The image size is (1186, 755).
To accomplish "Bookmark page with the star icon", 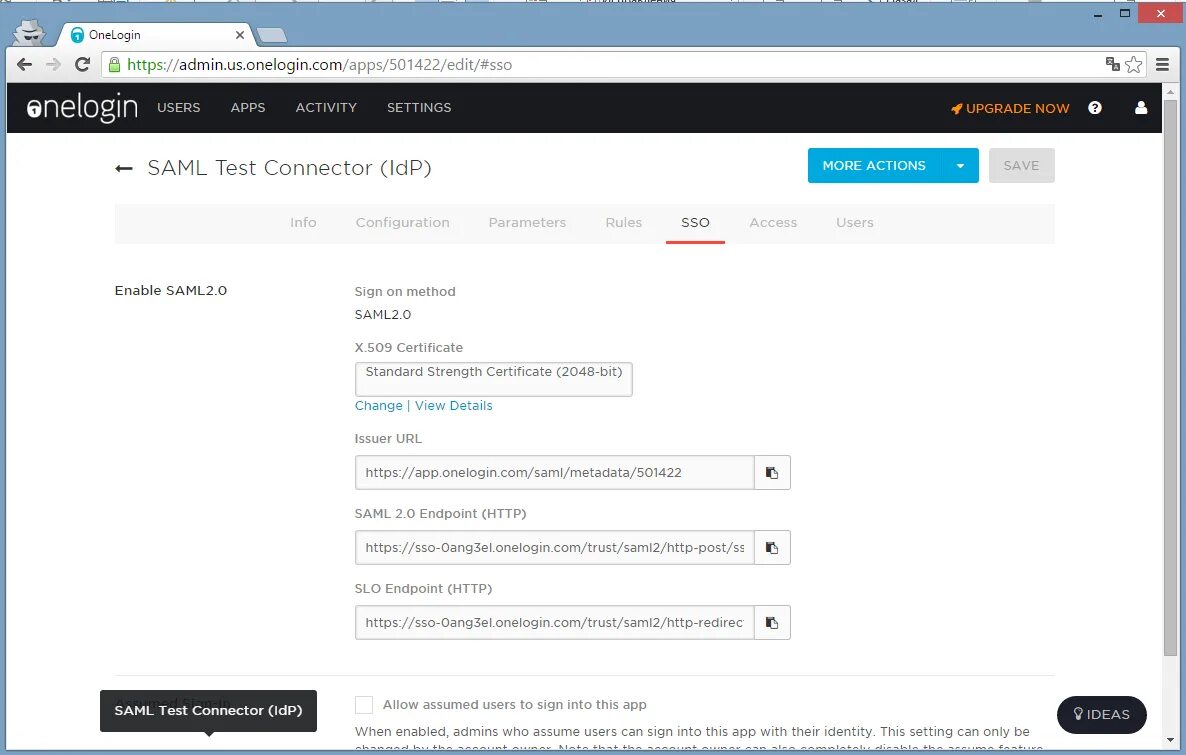I will point(1133,64).
